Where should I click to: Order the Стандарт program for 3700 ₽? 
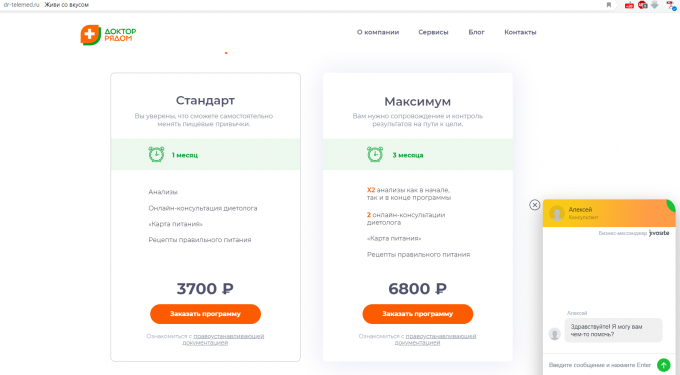tap(206, 314)
